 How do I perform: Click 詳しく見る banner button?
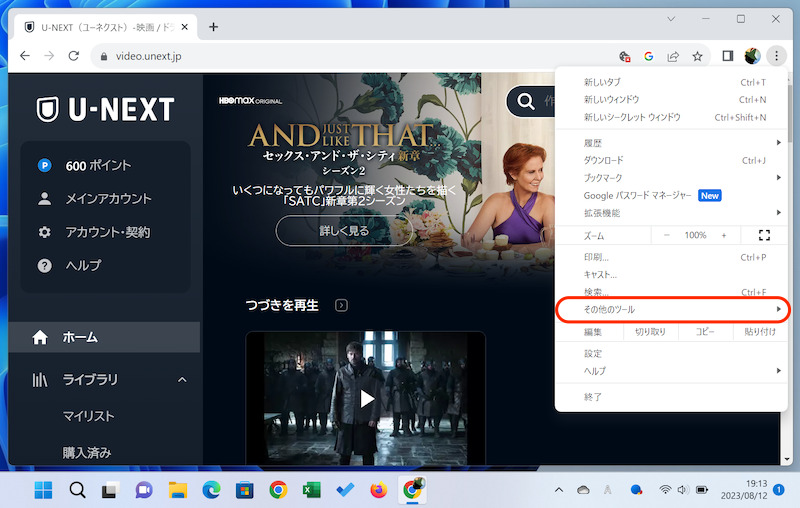point(344,231)
